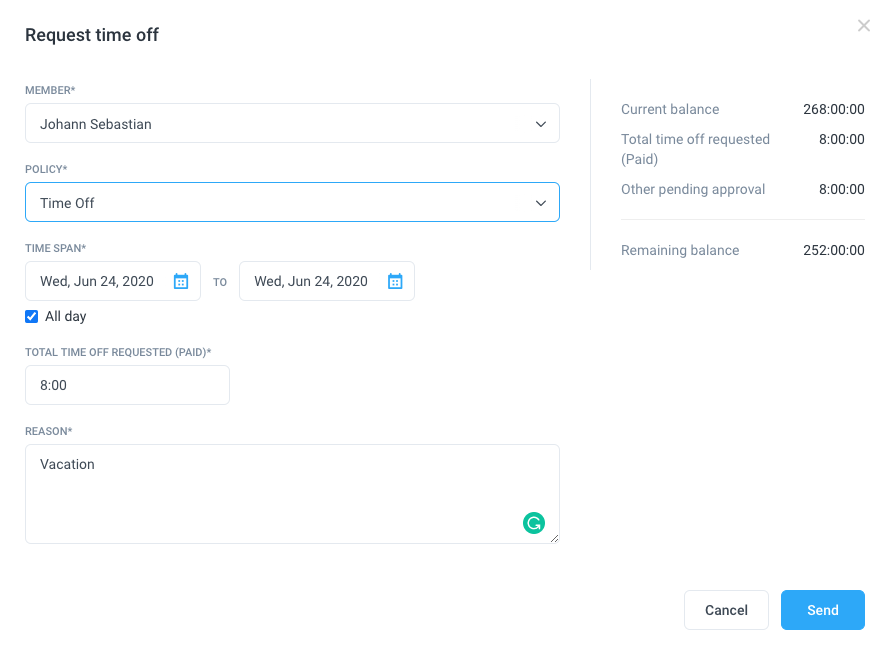The image size is (891, 657).
Task: Click inside the Reason text area with Vacation
Action: click(x=292, y=494)
